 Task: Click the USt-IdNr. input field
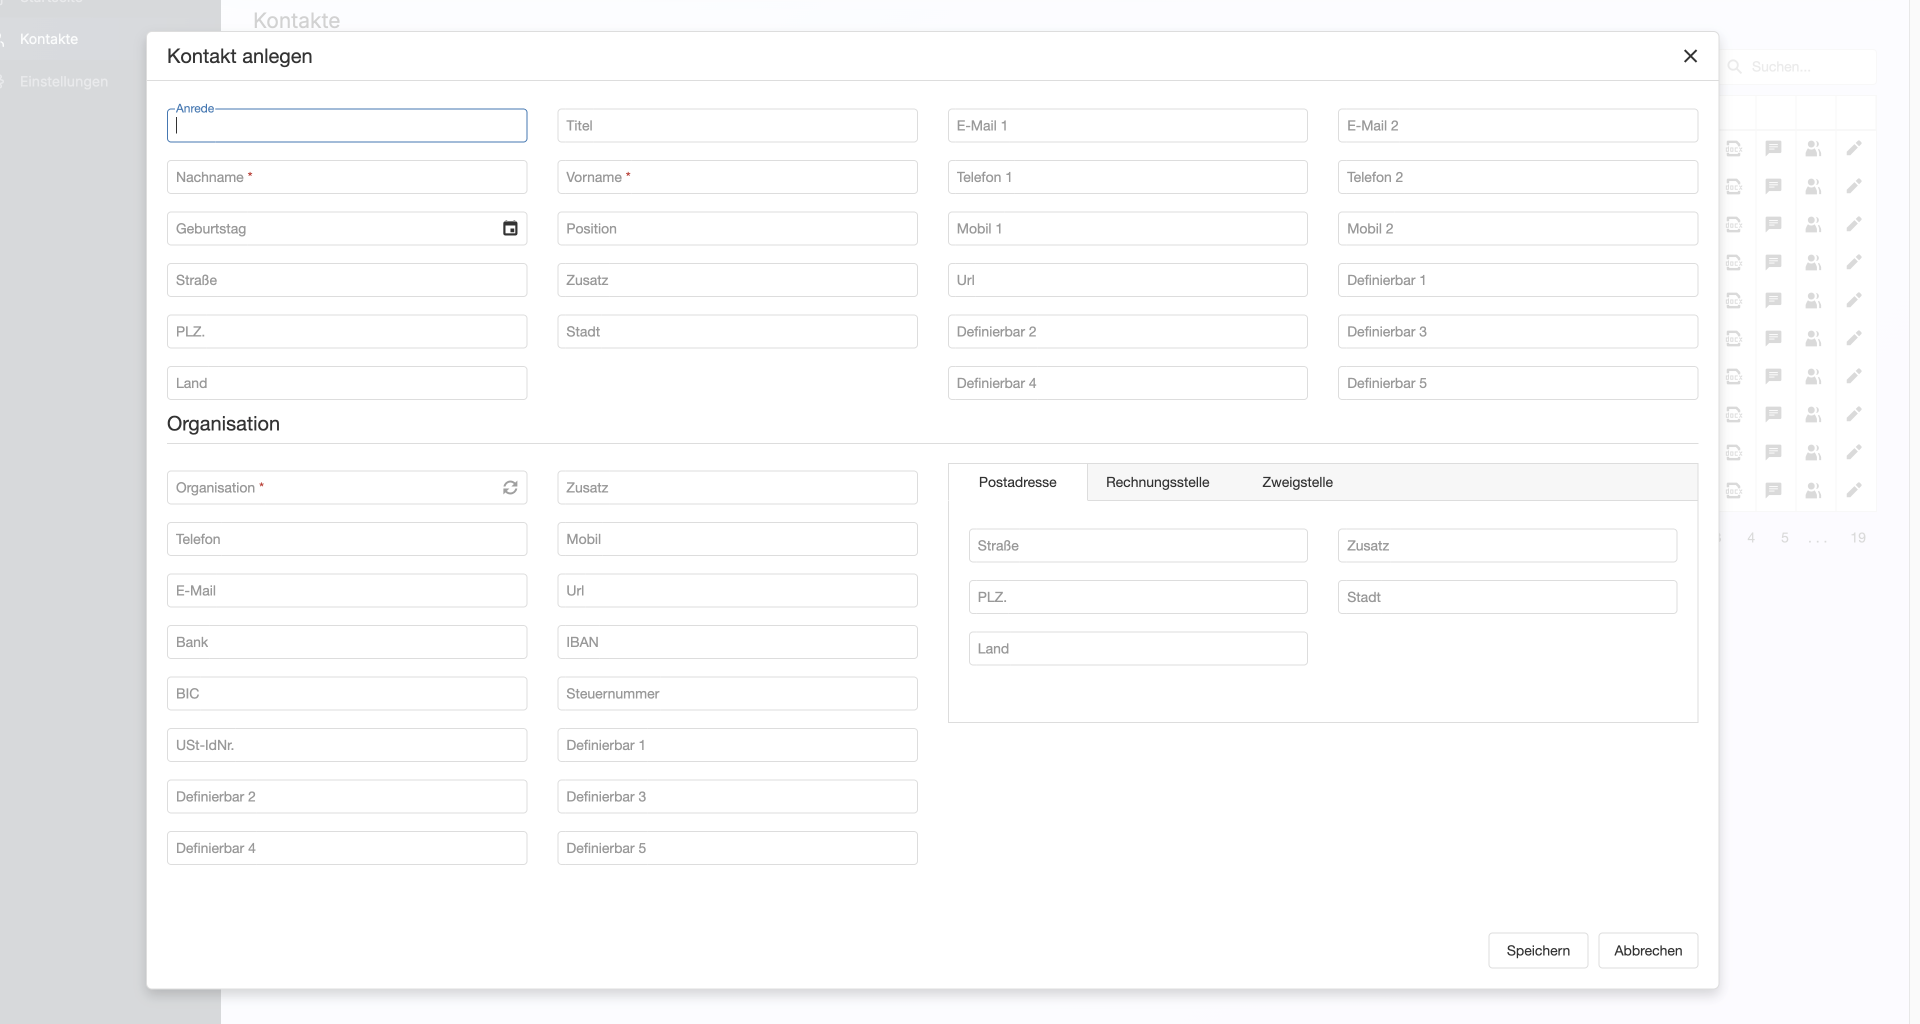(x=346, y=745)
